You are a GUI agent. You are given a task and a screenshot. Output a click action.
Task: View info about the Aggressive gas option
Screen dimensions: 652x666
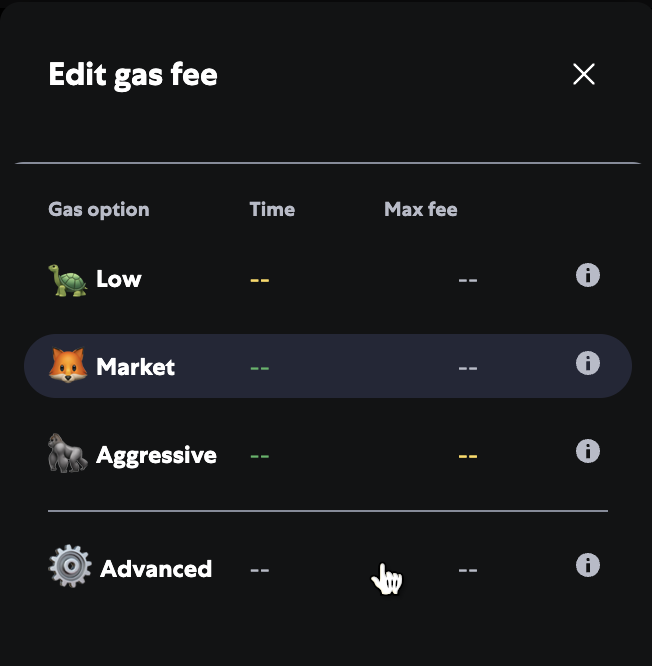point(588,451)
